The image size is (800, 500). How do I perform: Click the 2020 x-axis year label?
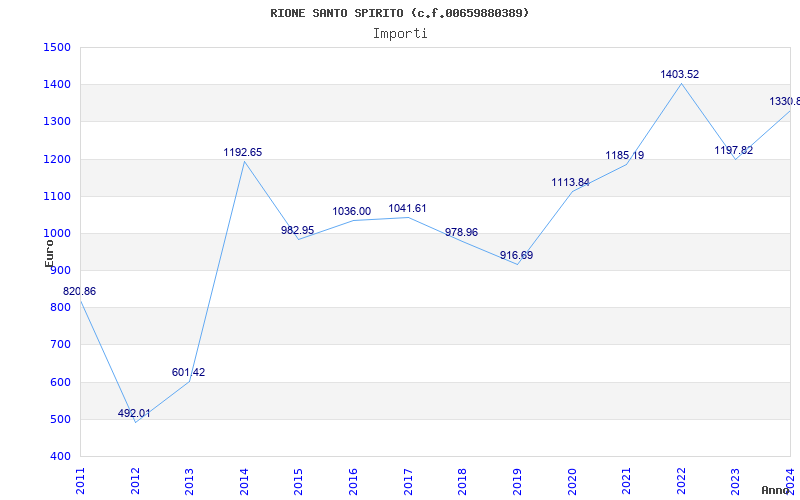(572, 481)
